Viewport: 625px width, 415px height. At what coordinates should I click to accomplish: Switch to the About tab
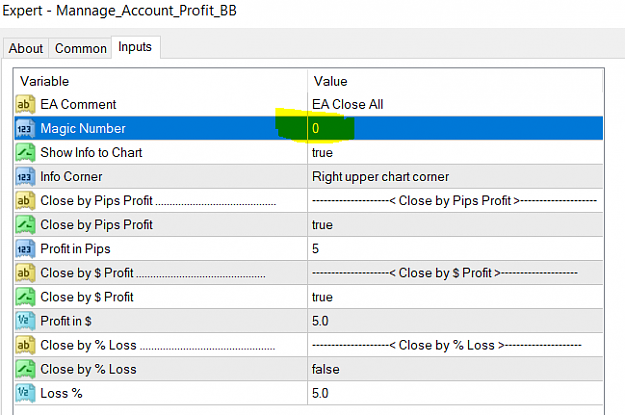pyautogui.click(x=26, y=49)
